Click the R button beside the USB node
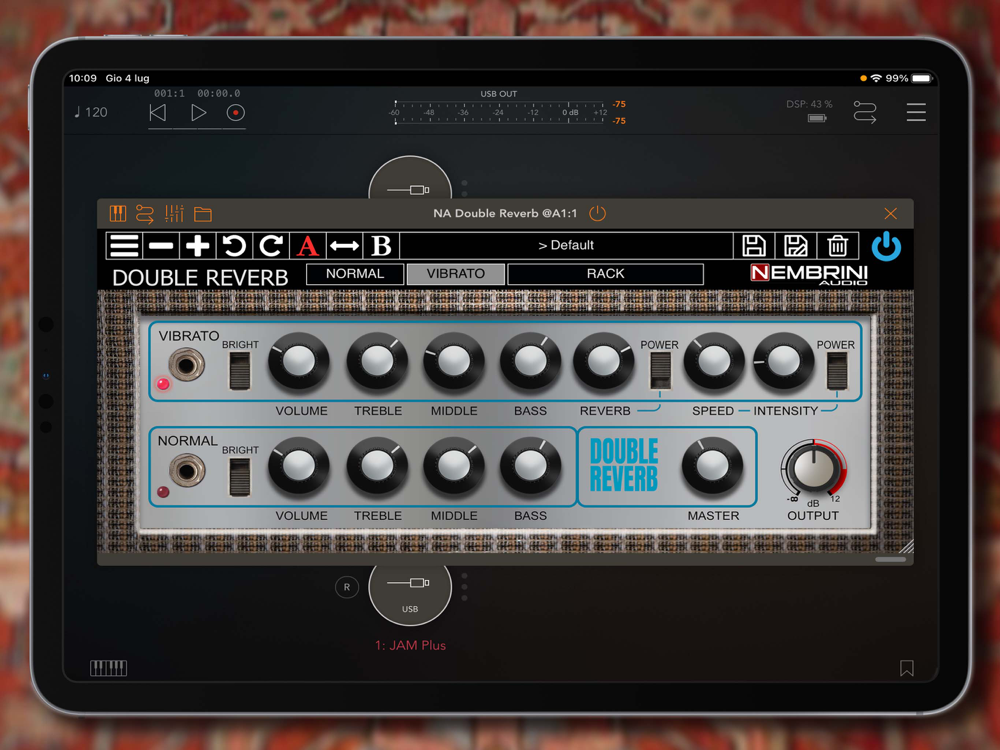 346,587
